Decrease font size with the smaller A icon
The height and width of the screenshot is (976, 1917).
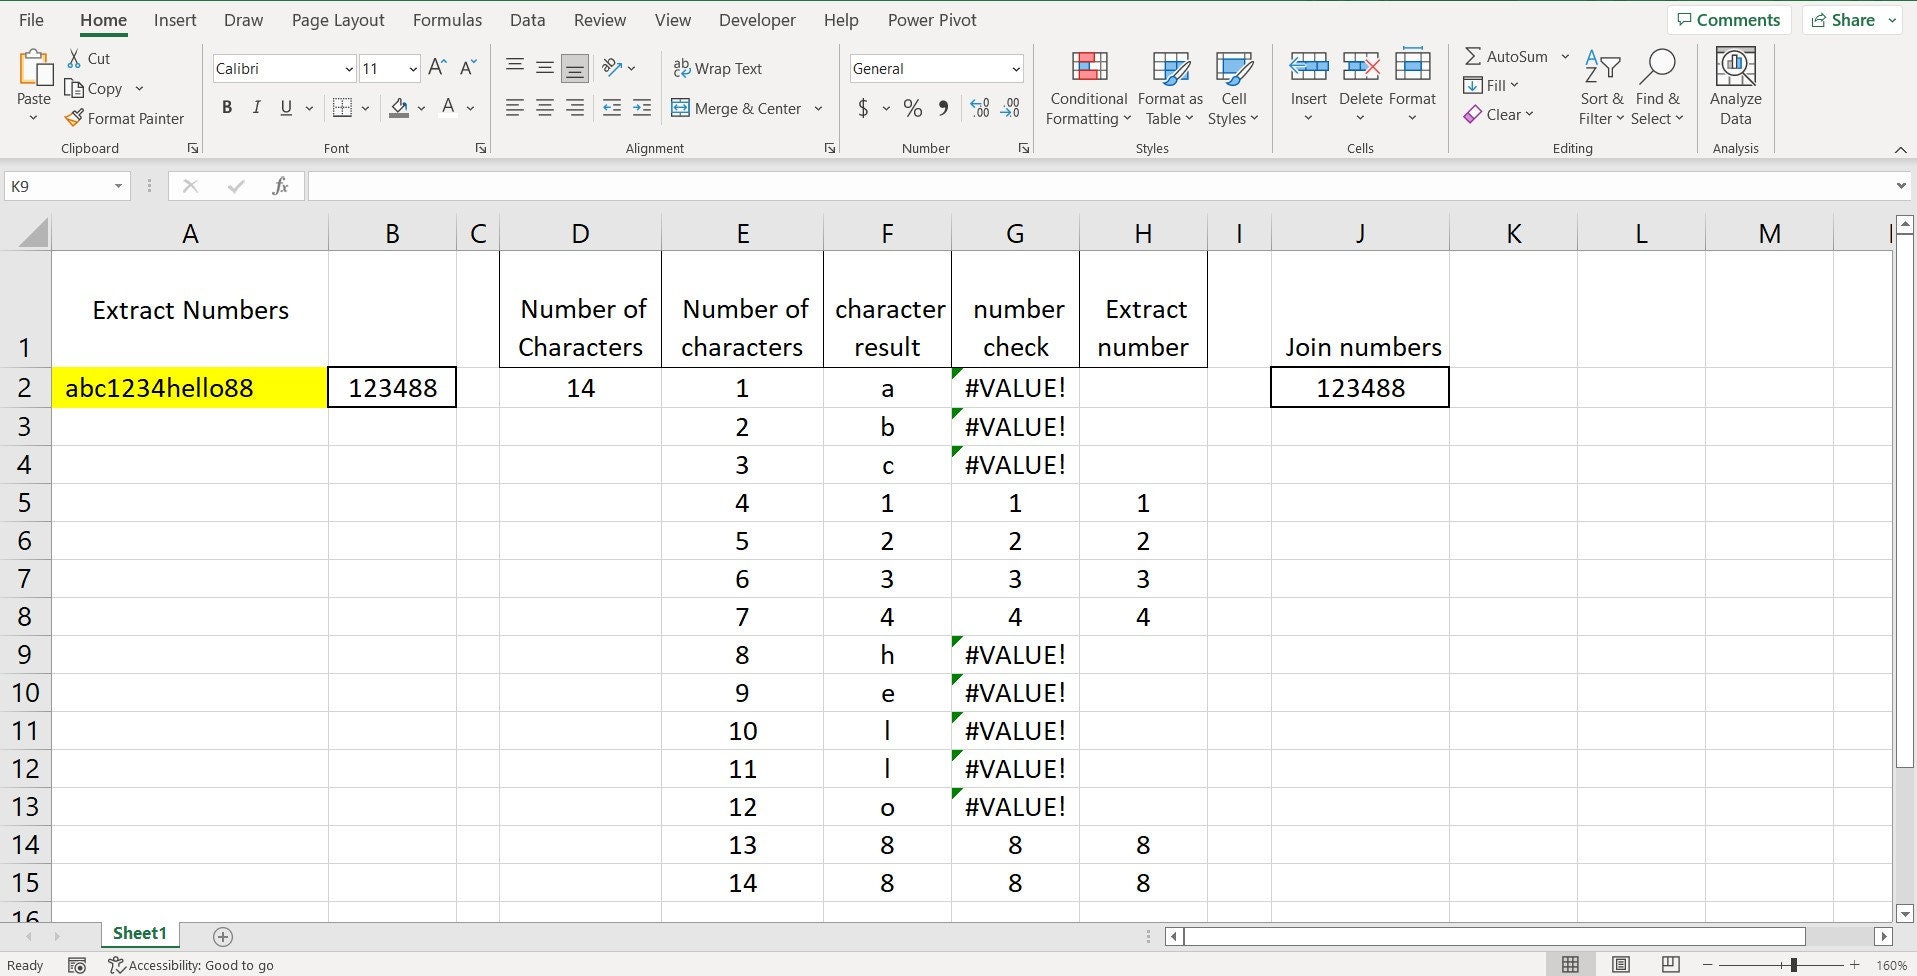coord(468,68)
